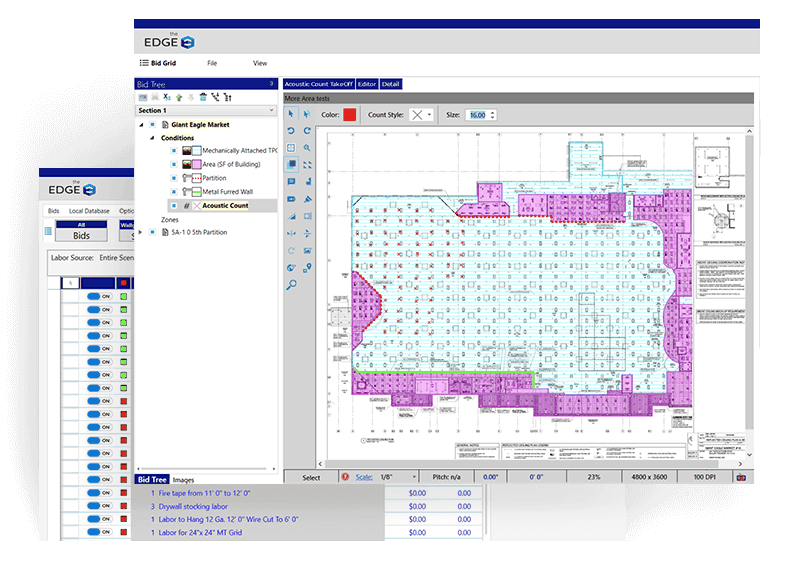
Task: Open the image picture tool
Action: coord(307,250)
